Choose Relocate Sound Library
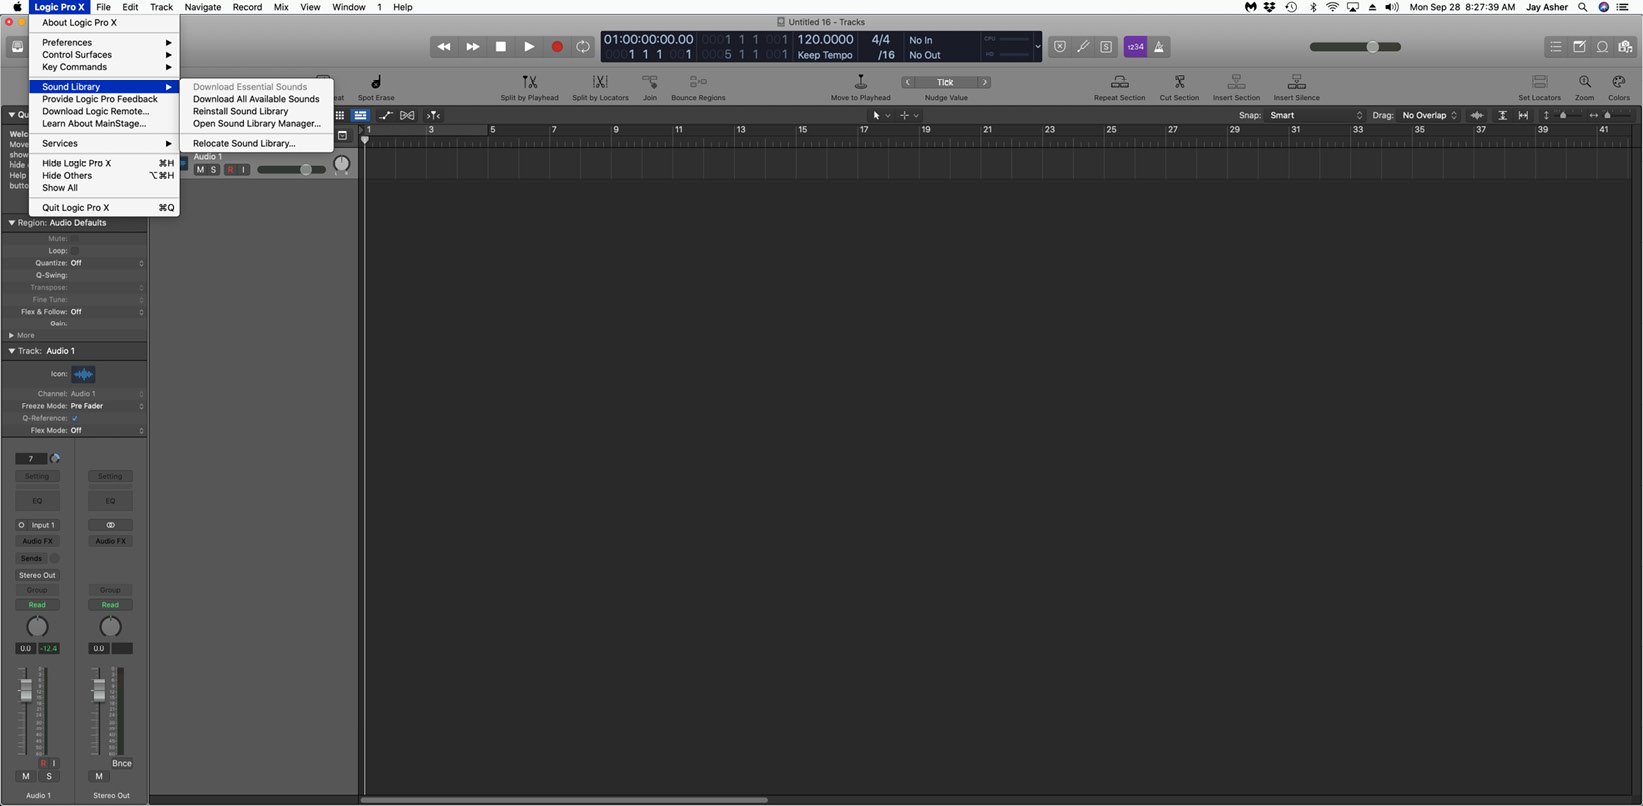Screen dimensions: 1643x806 pyautogui.click(x=256, y=143)
